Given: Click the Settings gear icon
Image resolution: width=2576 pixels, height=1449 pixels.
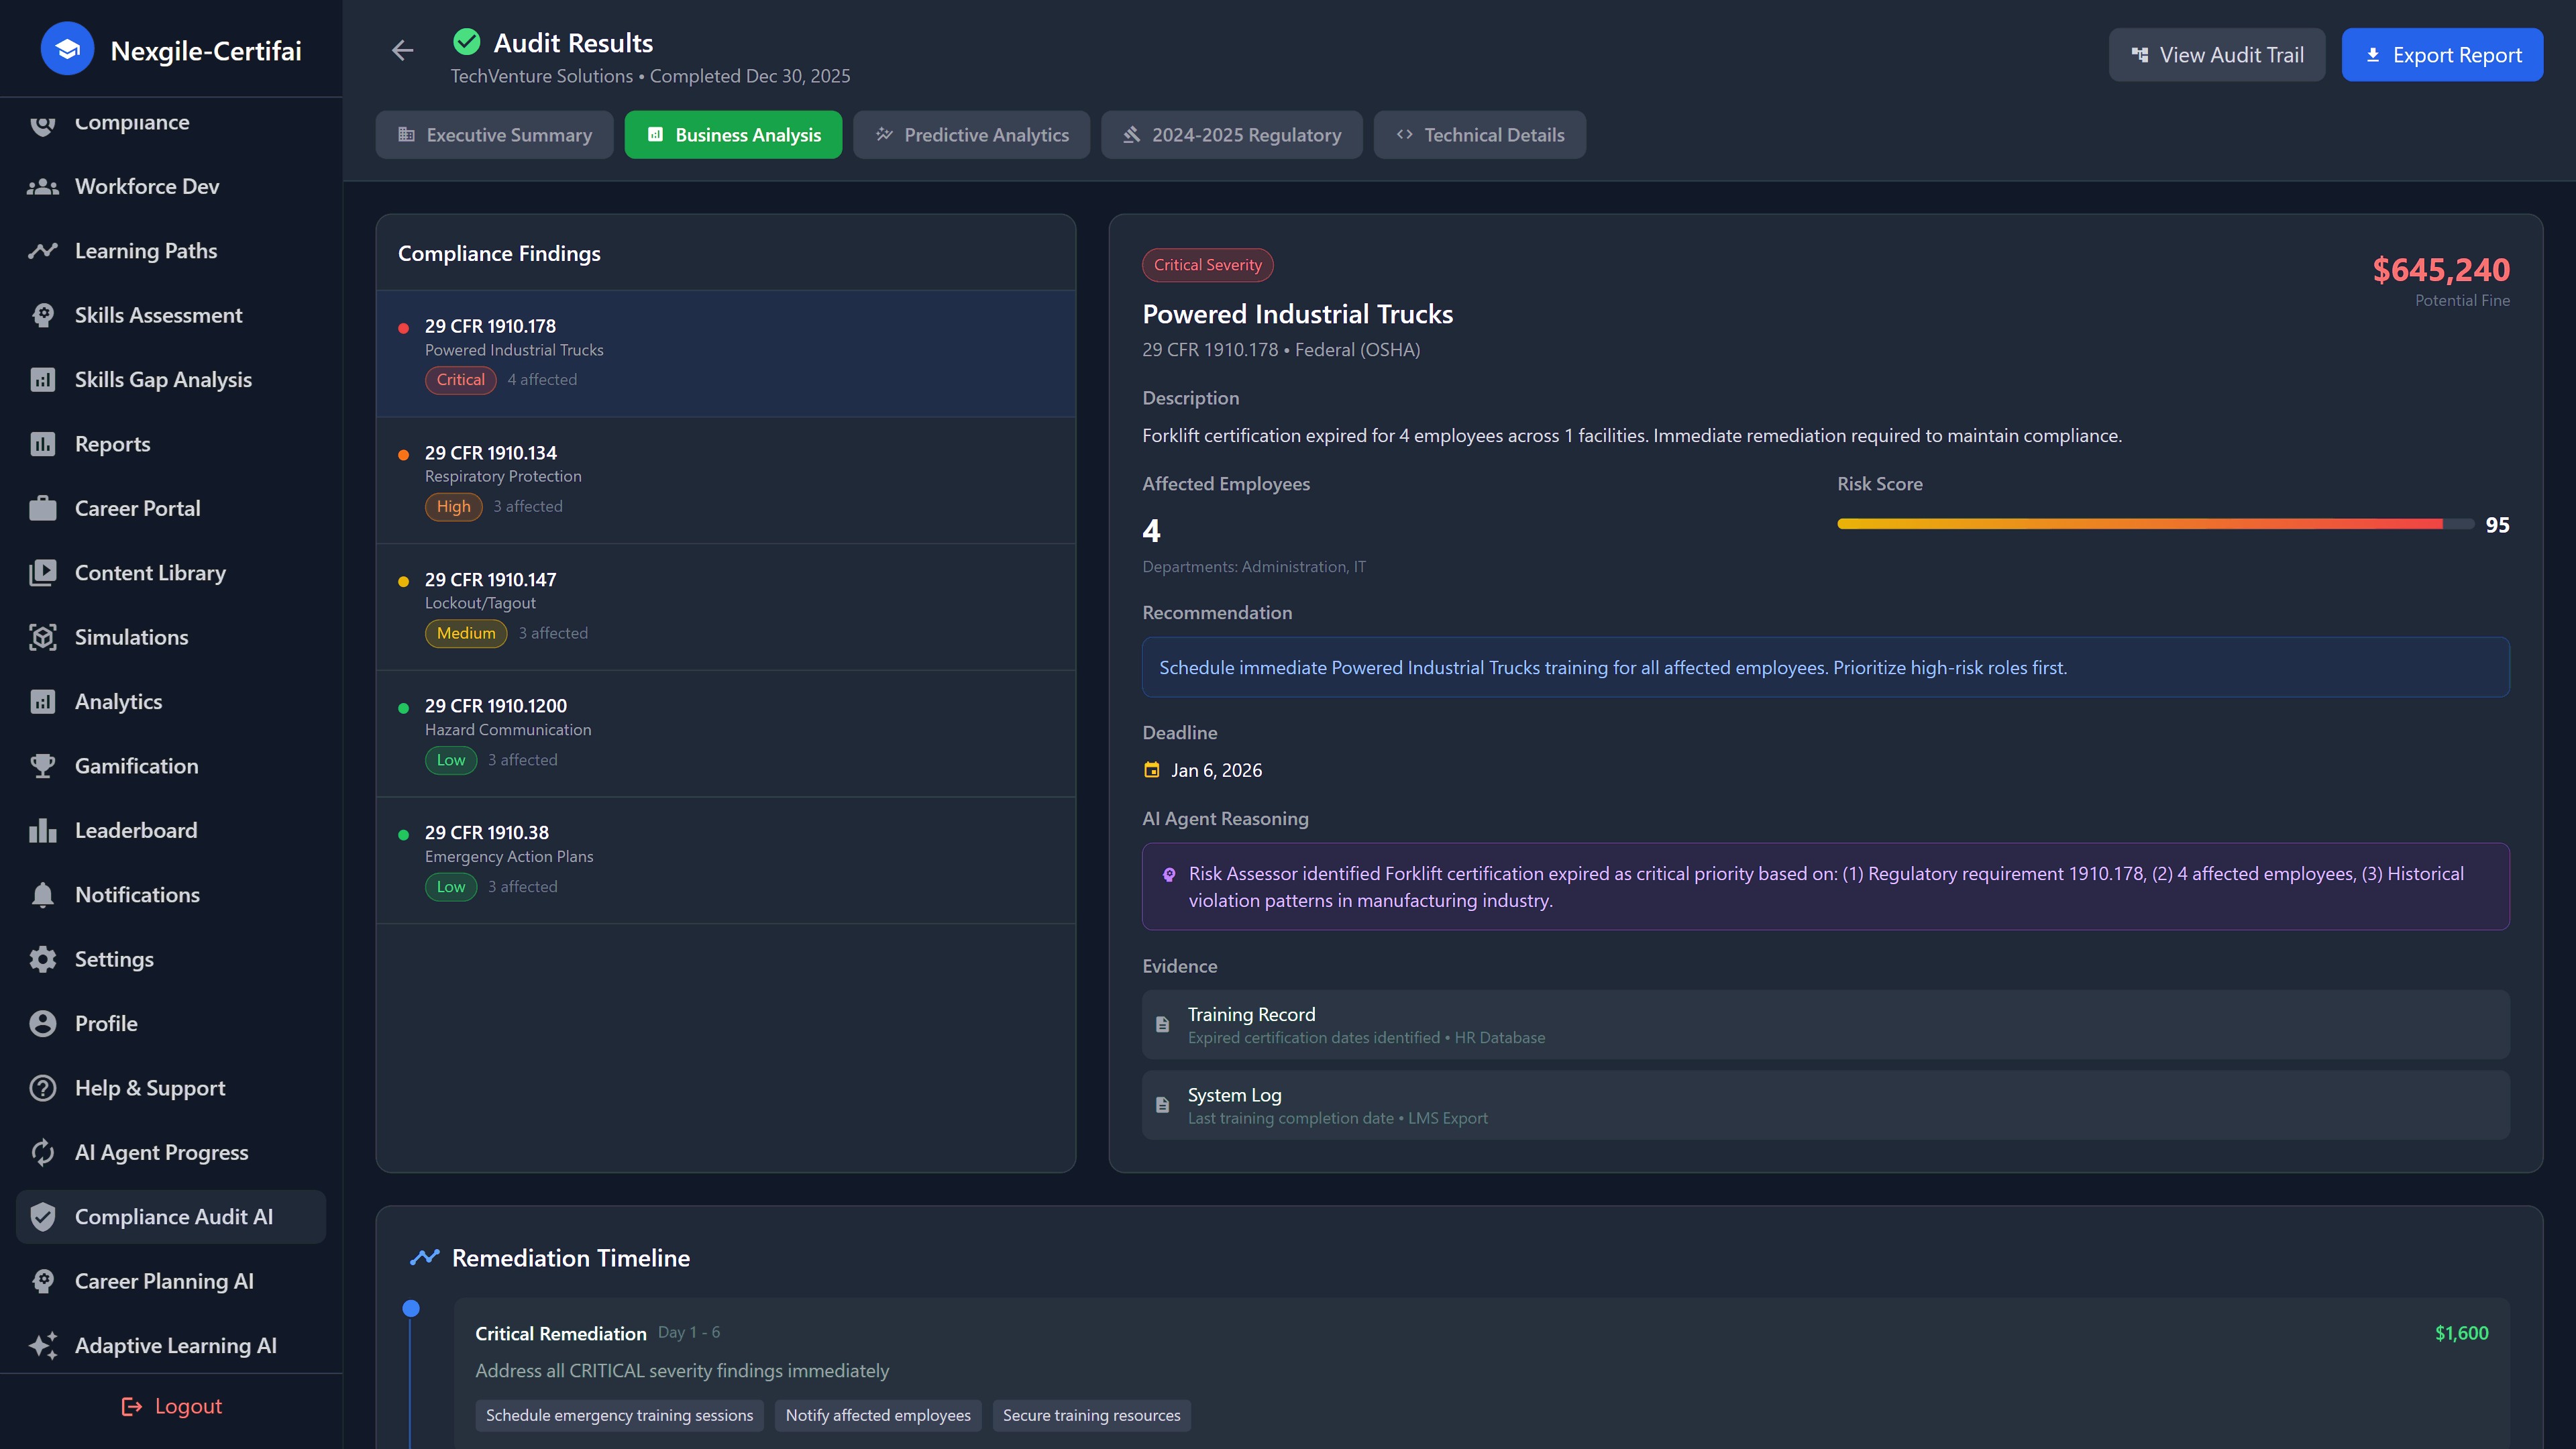Looking at the screenshot, I should (42, 959).
